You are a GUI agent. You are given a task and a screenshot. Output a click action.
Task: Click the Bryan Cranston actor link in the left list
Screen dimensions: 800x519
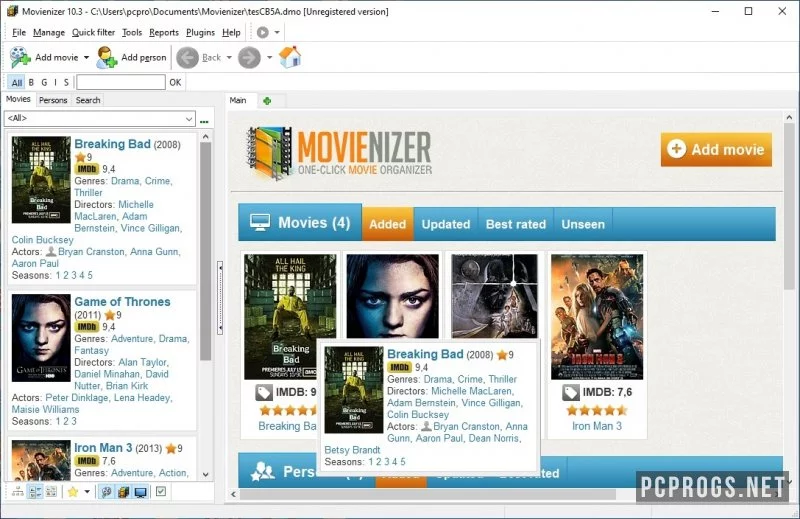pos(91,252)
